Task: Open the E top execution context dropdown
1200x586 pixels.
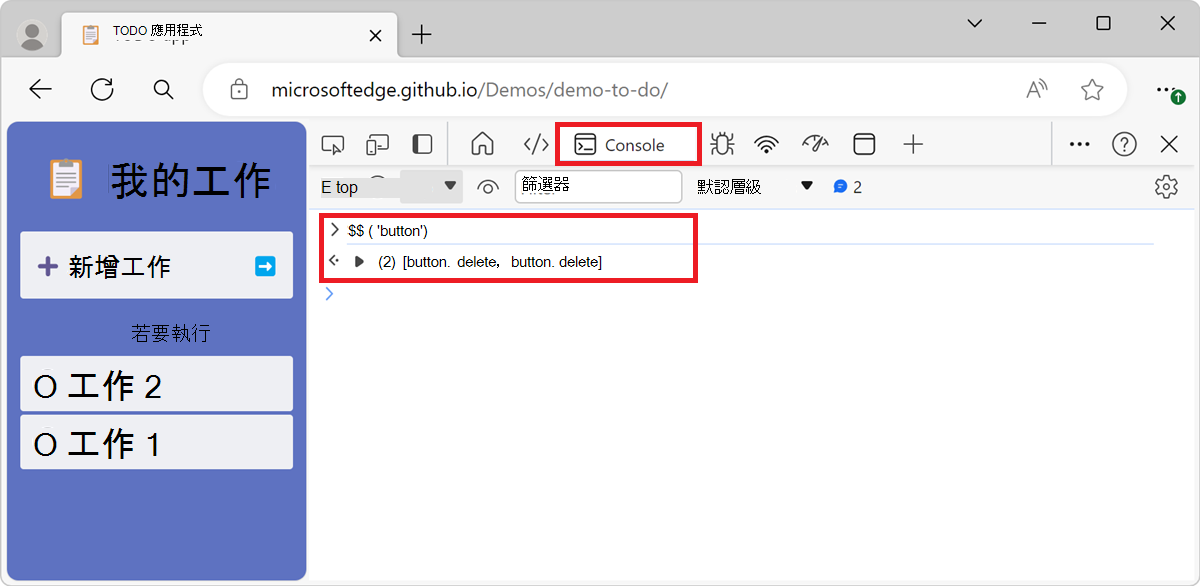Action: coord(390,186)
